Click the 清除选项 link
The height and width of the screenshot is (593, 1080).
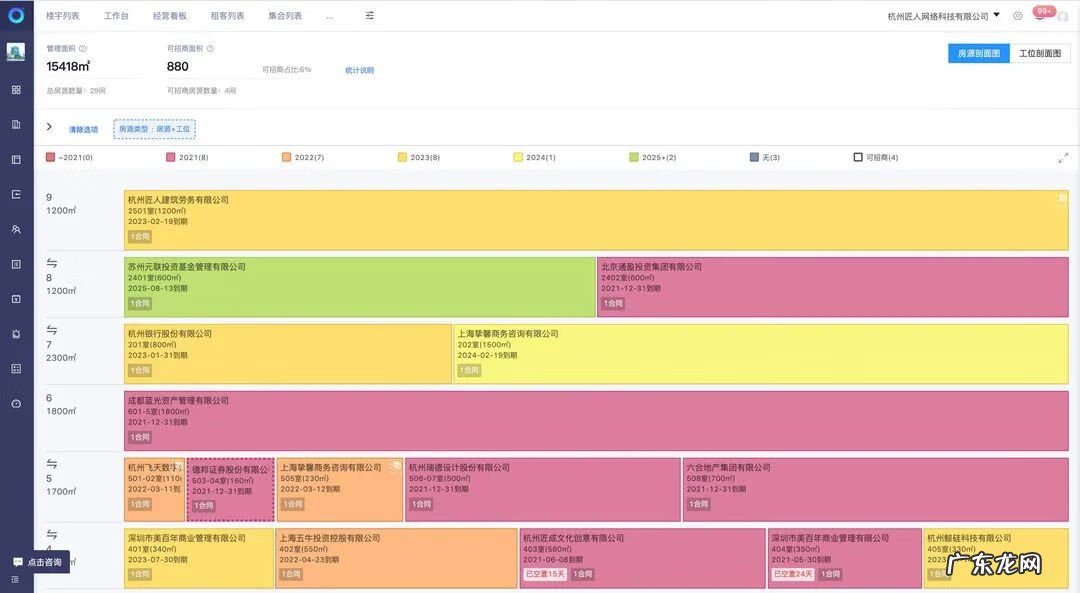pos(83,130)
